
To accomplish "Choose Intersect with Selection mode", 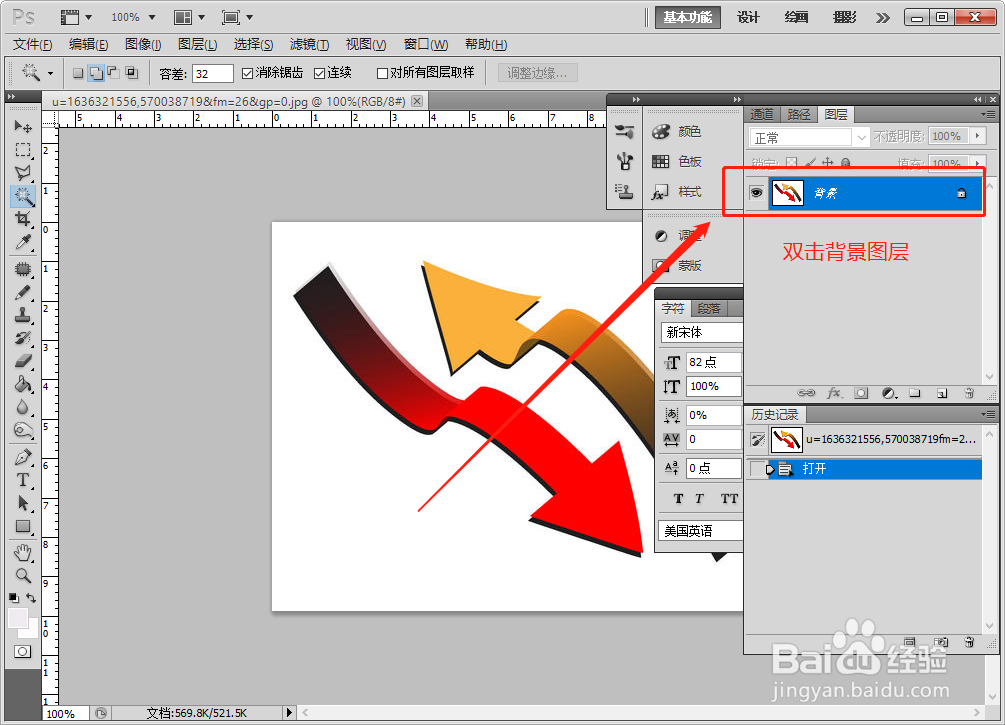I will click(x=131, y=73).
